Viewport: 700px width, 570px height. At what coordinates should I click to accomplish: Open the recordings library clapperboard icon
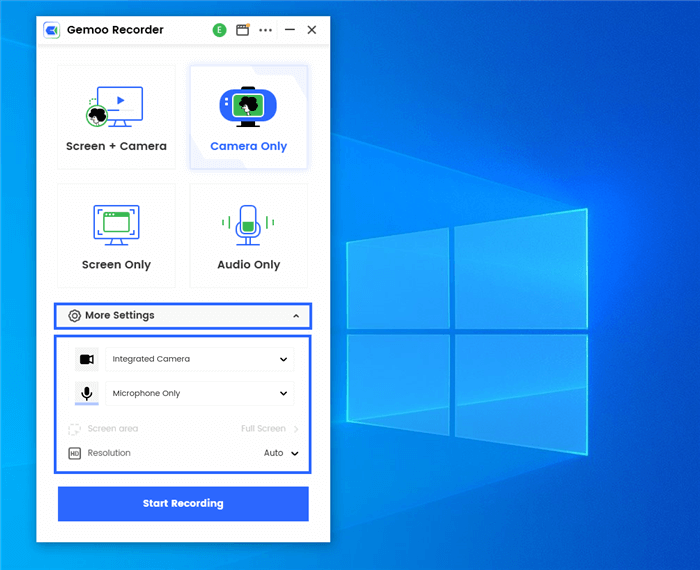tap(242, 30)
